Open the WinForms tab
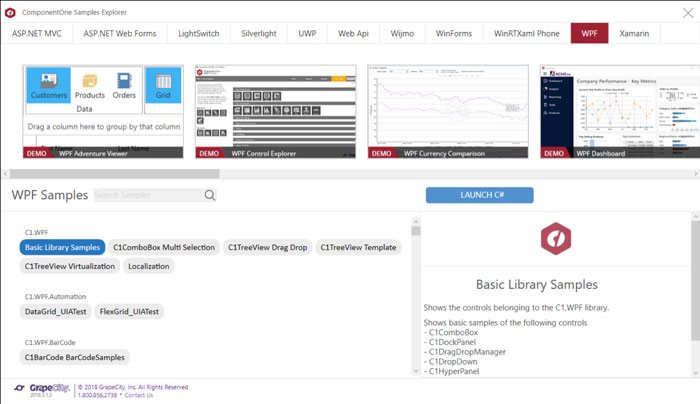Screen dimensions: 700x404 454,33
